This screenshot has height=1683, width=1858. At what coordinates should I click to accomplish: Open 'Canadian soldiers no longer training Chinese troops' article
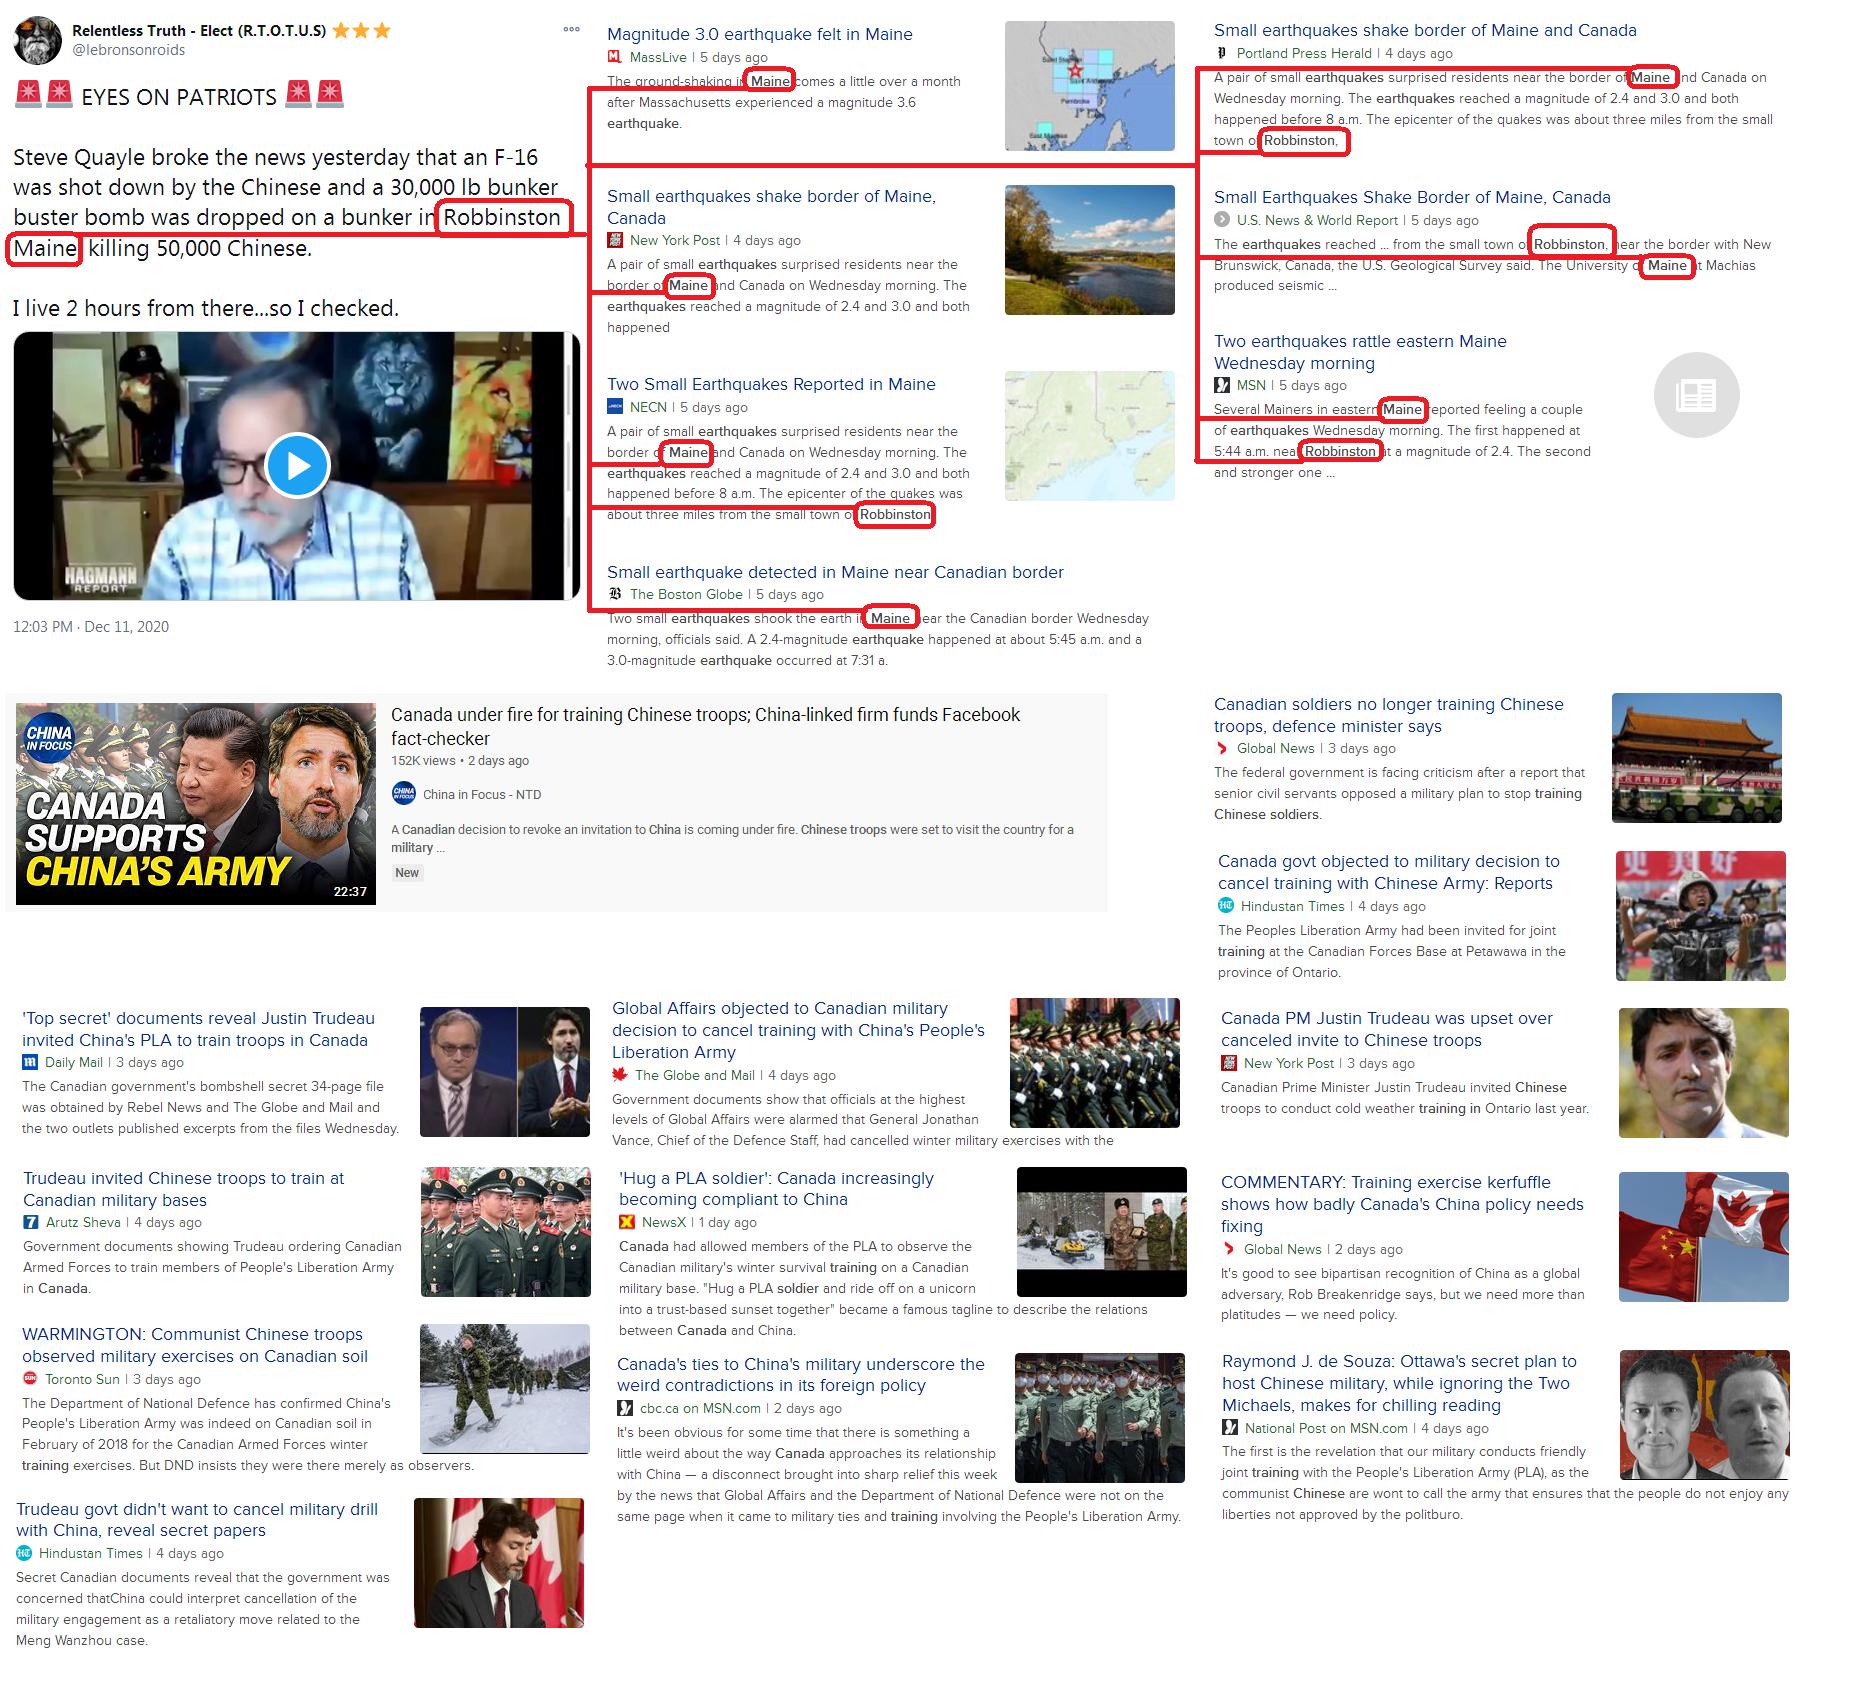coord(1388,715)
